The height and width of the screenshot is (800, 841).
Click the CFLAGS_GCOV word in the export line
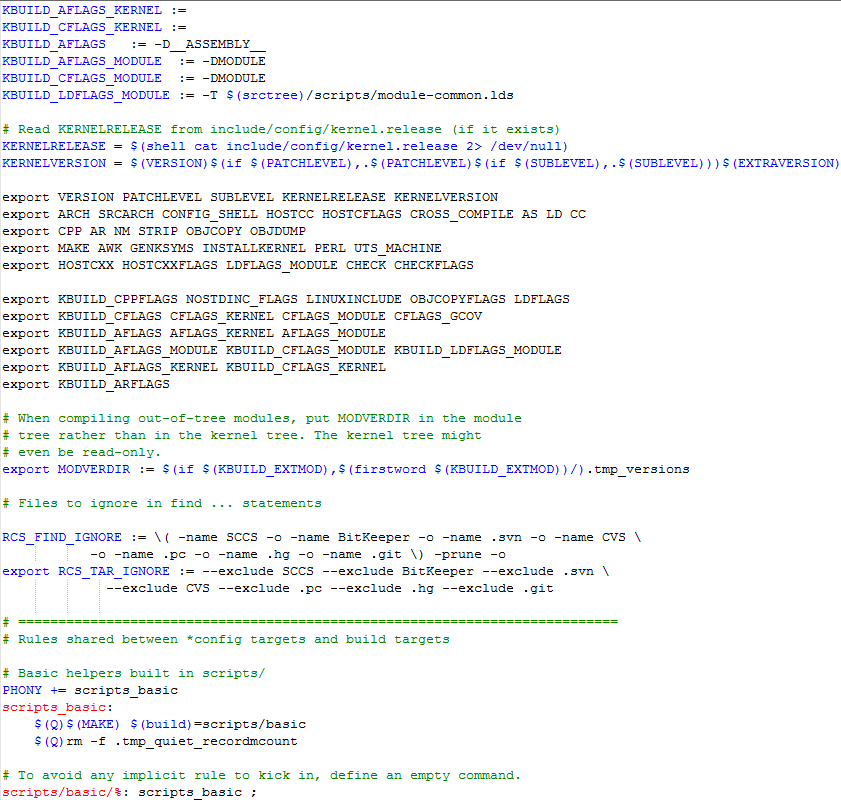click(x=438, y=316)
